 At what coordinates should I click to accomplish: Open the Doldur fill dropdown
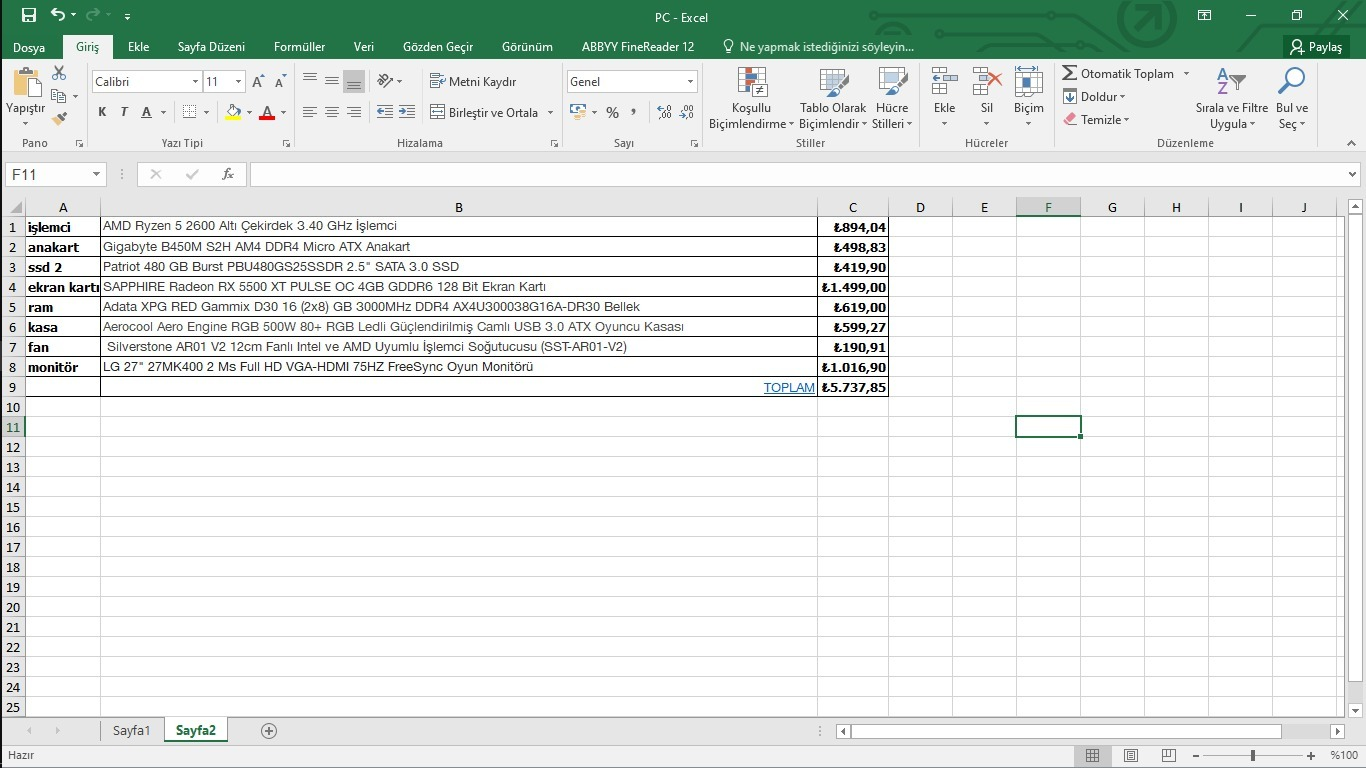pyautogui.click(x=1094, y=97)
